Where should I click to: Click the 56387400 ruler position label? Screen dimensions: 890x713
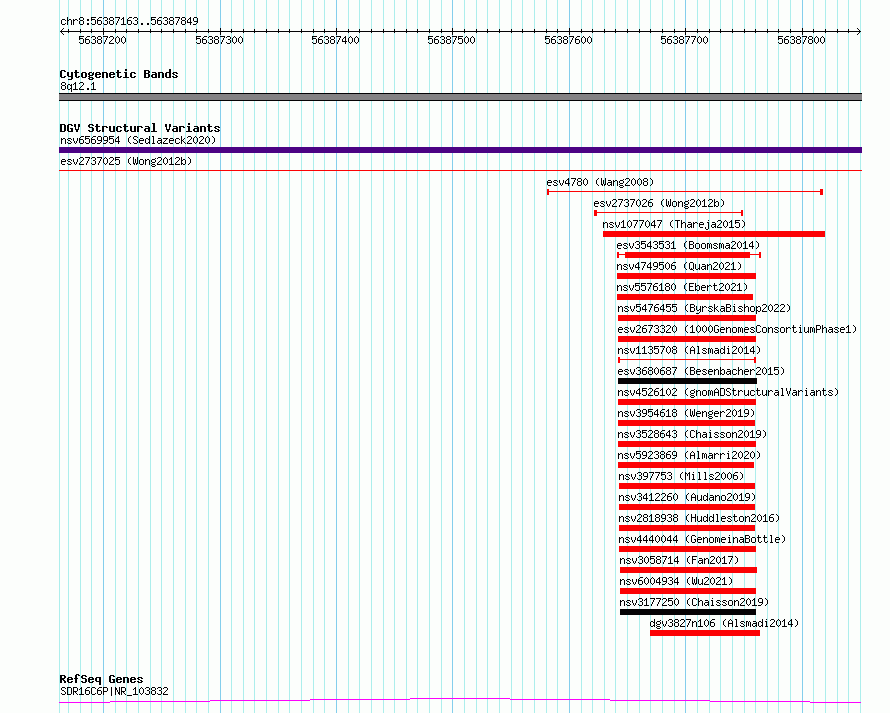pyautogui.click(x=335, y=40)
